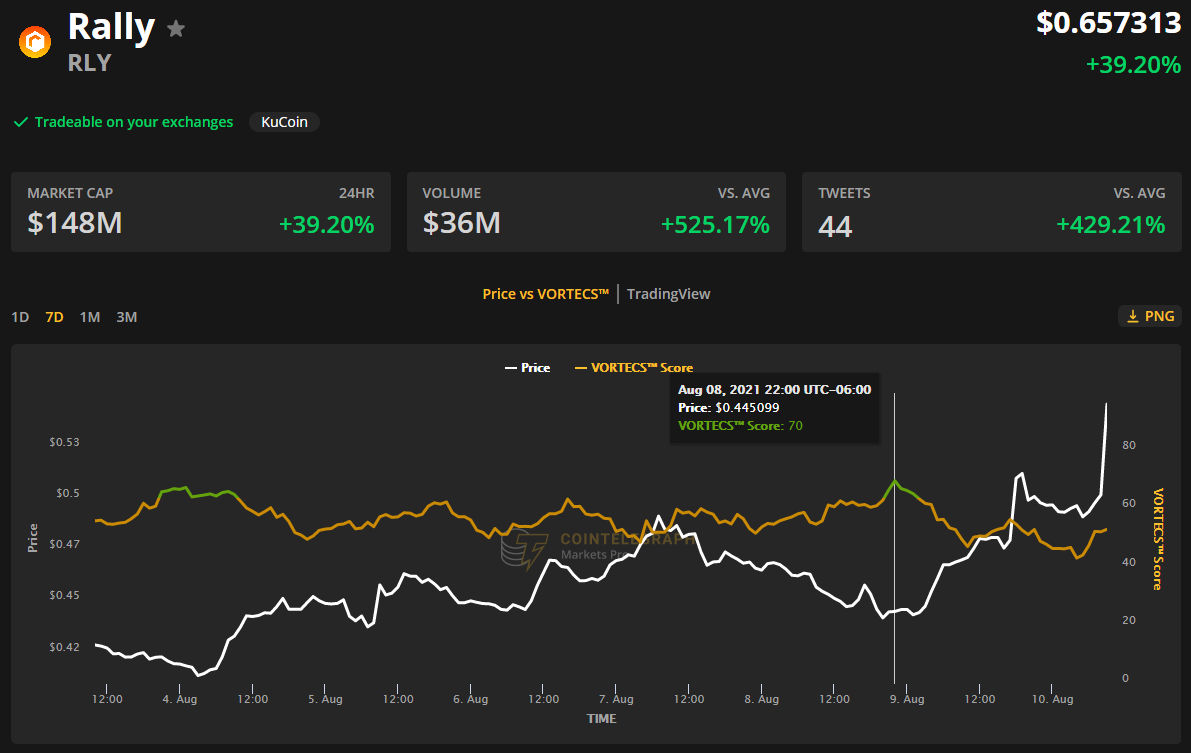This screenshot has width=1191, height=753.
Task: Switch chart range to 1D
Action: tap(20, 317)
